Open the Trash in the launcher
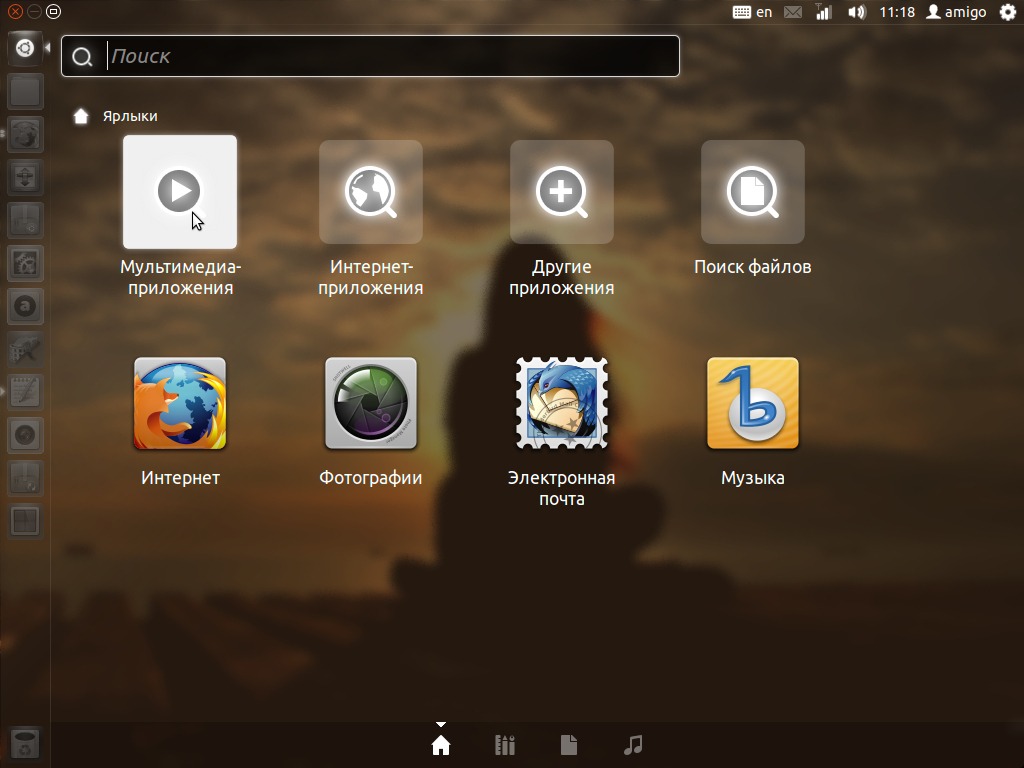The image size is (1024, 768). point(25,744)
